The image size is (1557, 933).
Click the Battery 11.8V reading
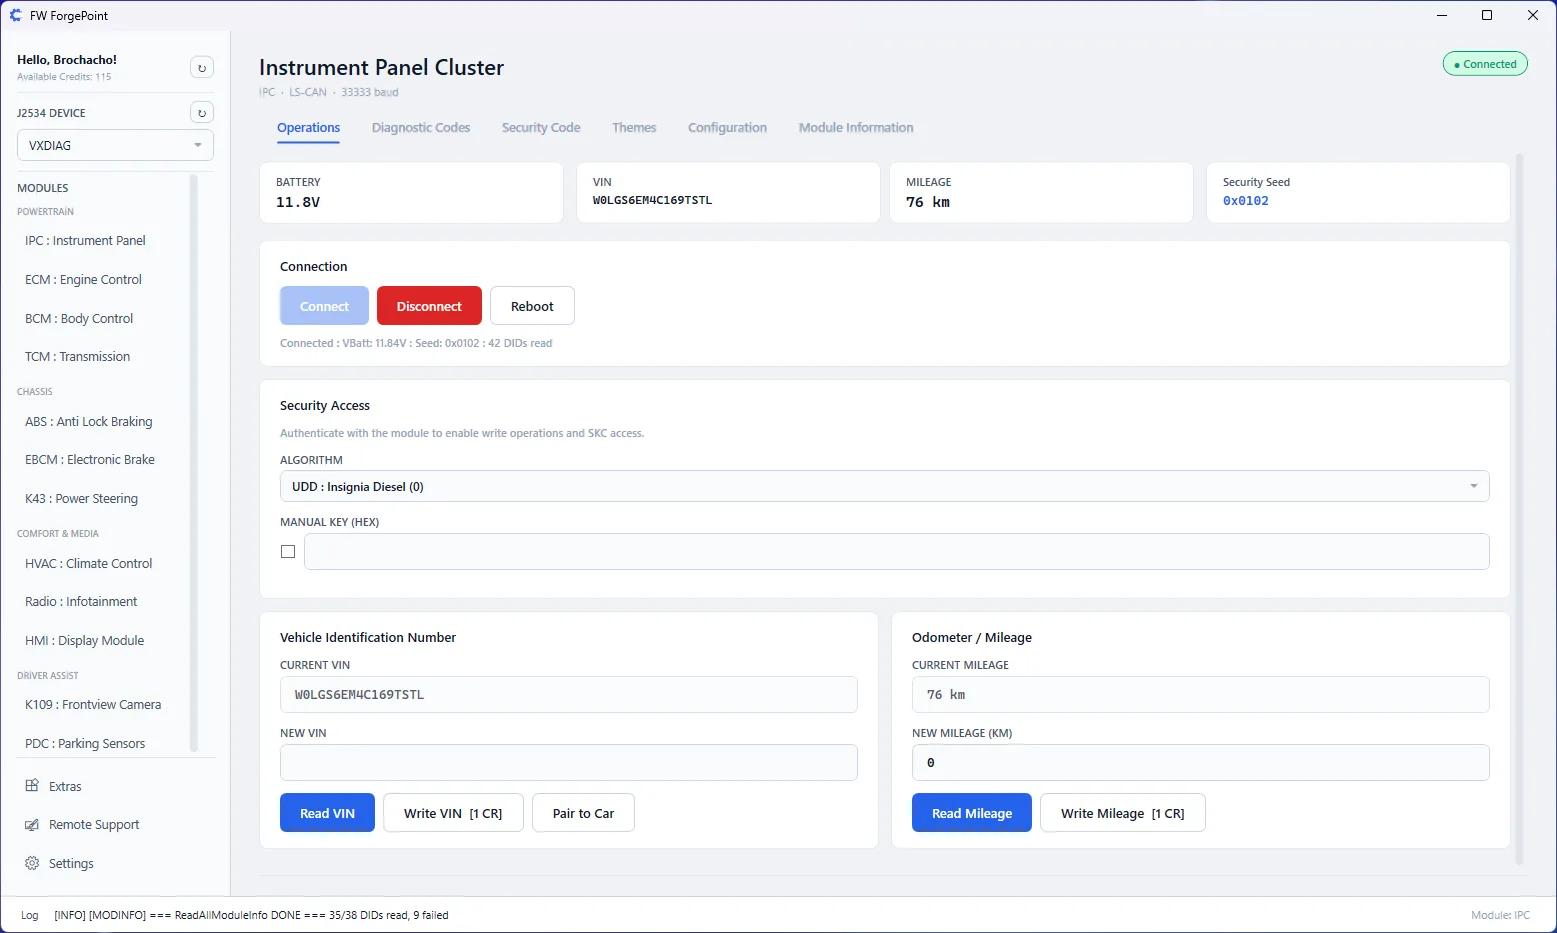[x=298, y=202]
